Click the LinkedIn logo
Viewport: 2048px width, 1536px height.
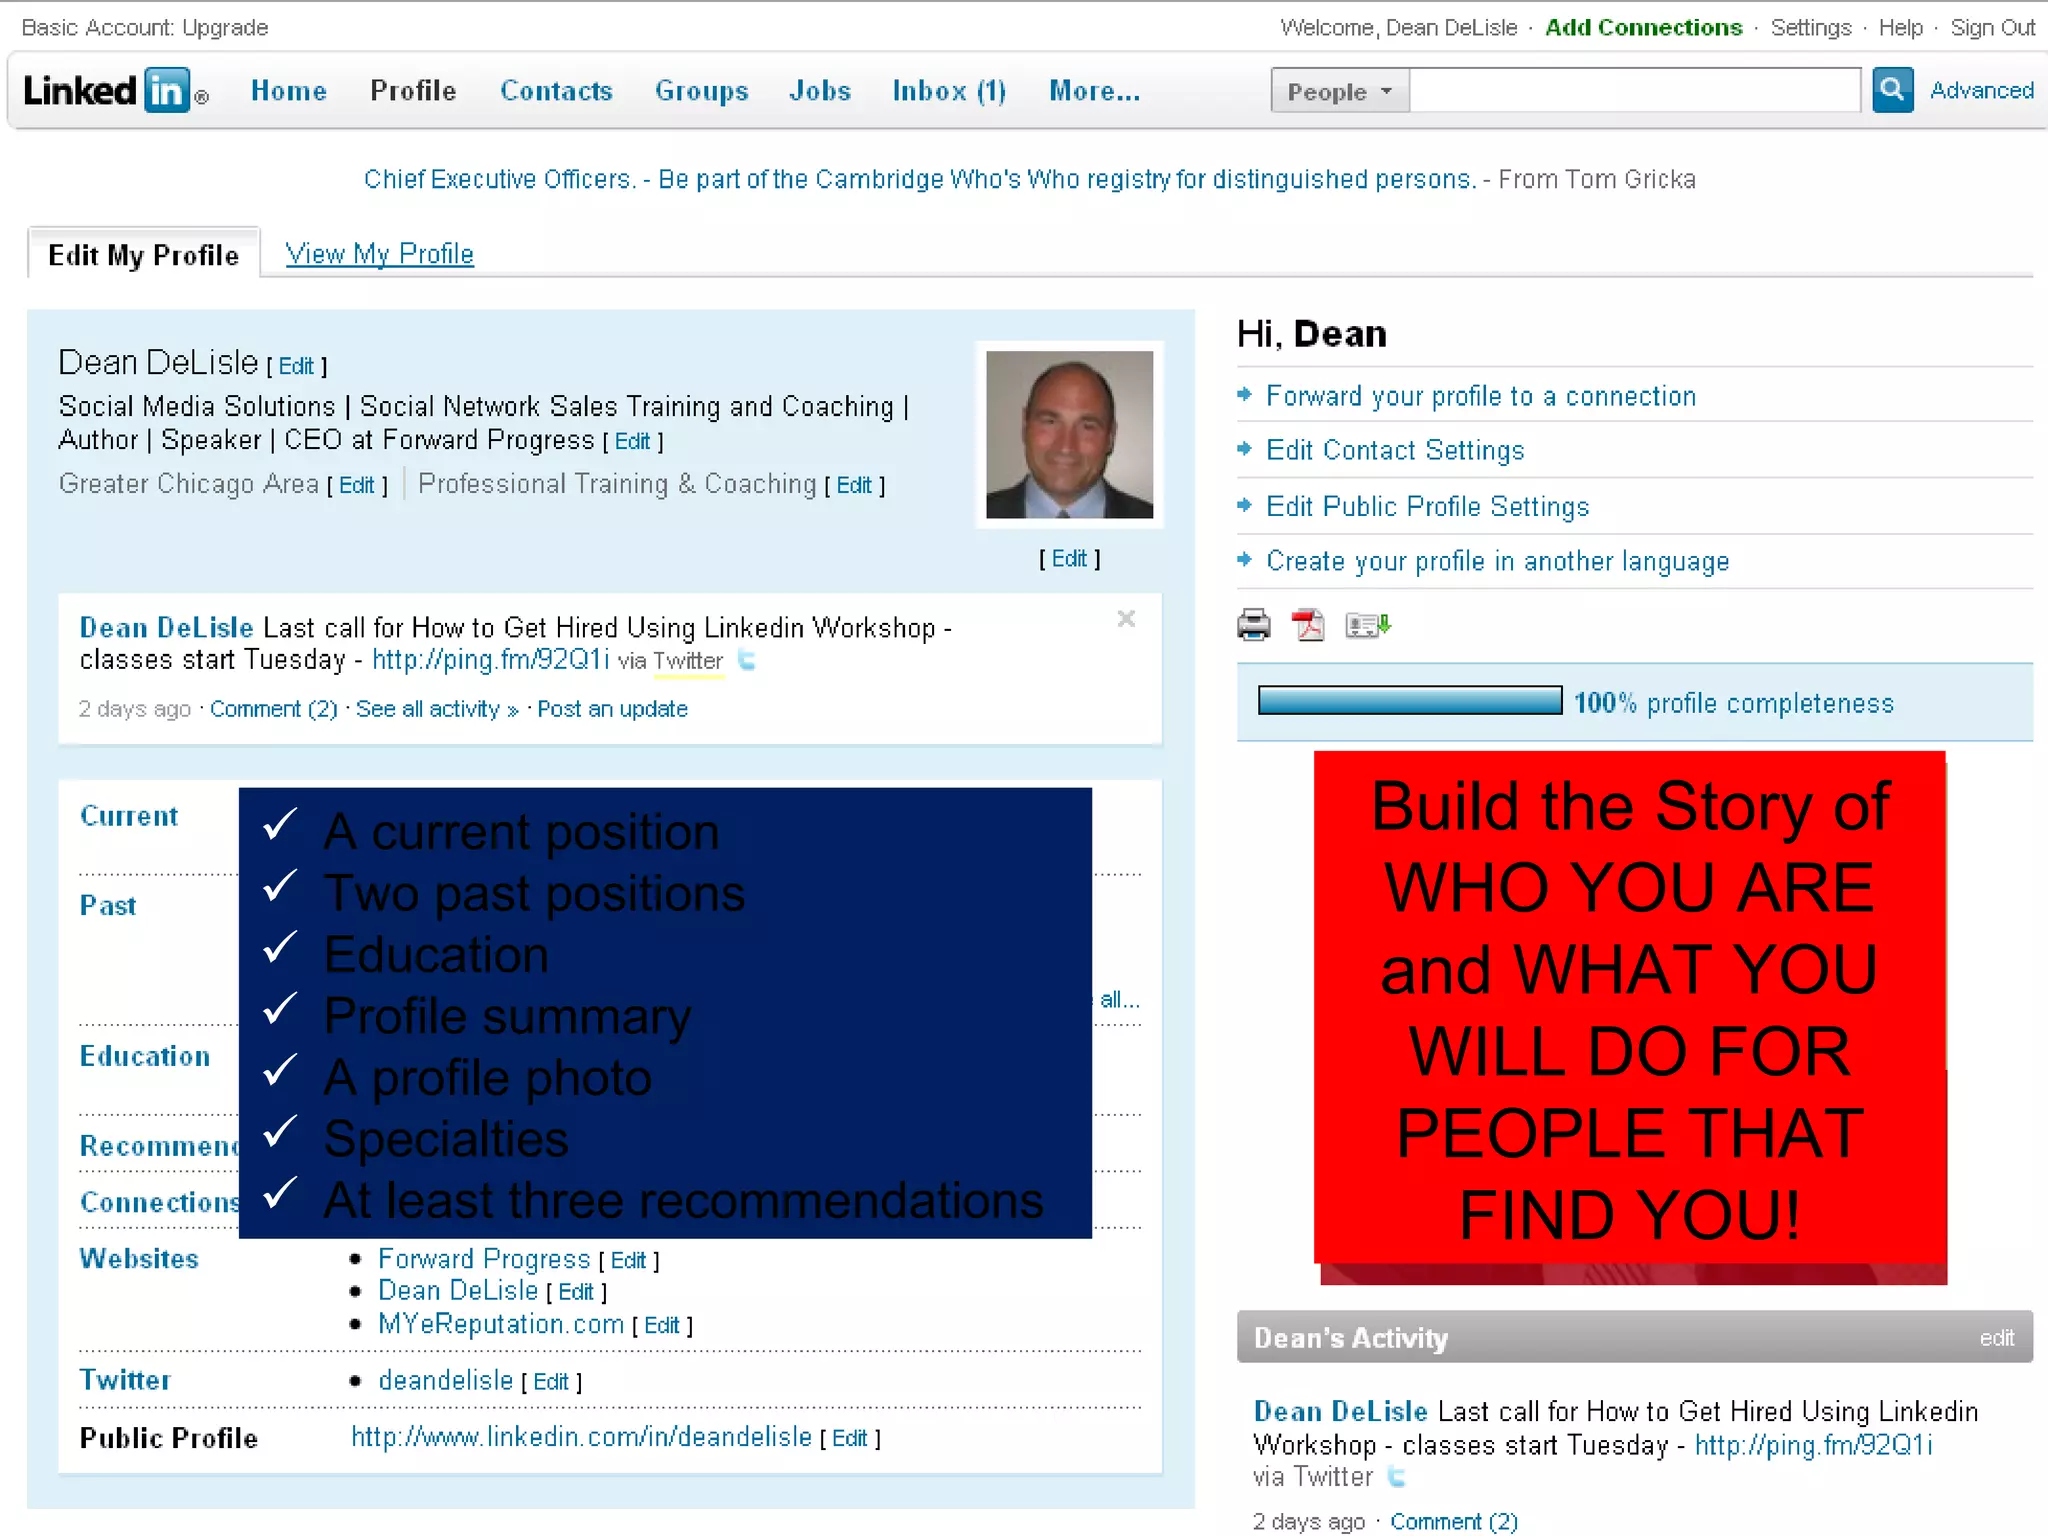tap(115, 91)
